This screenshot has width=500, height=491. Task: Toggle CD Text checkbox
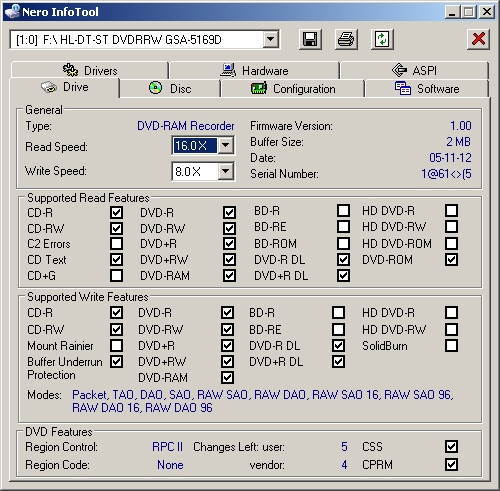point(116,259)
